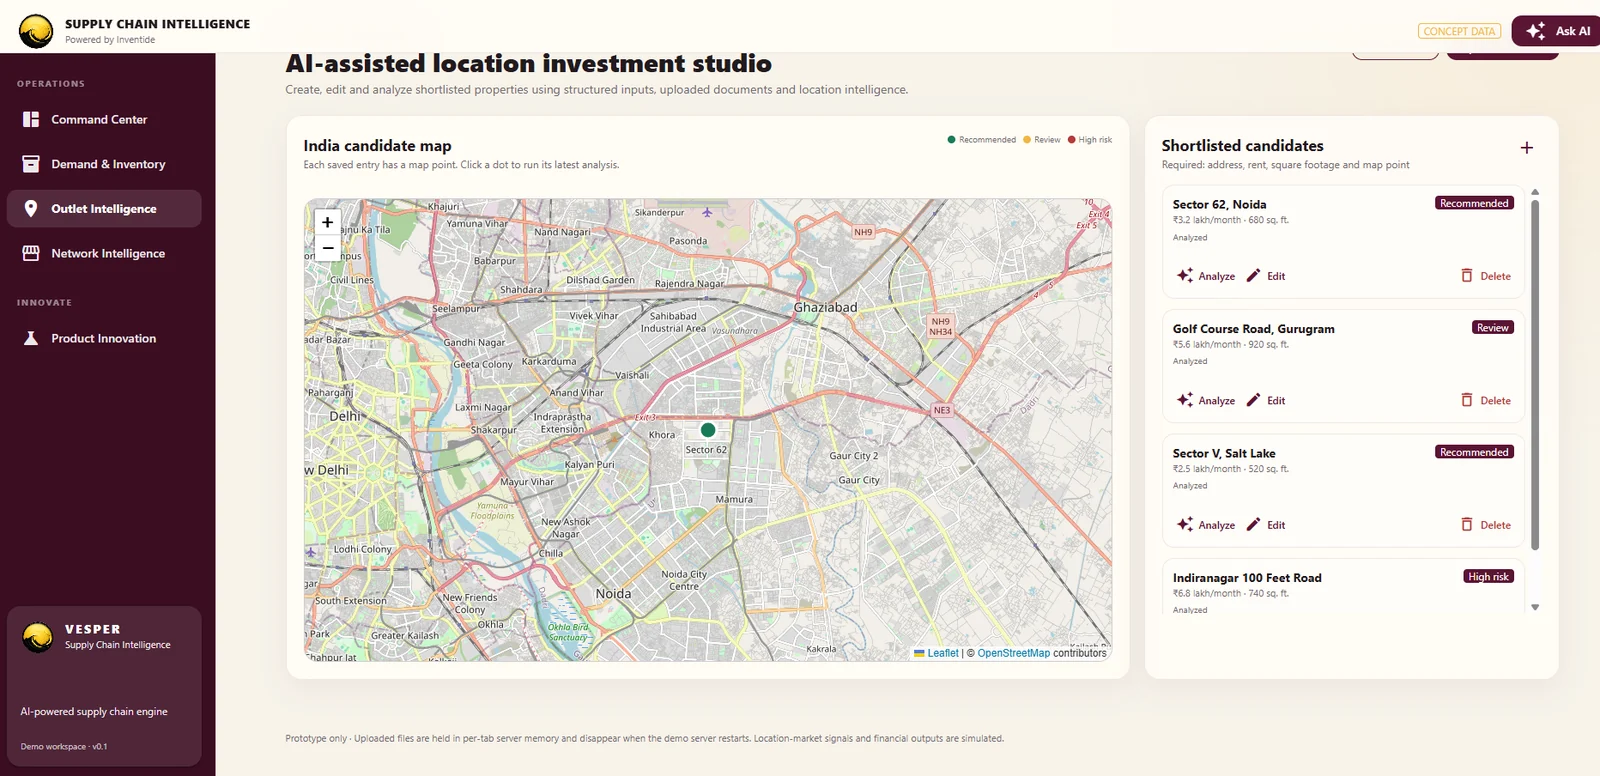
Task: Select the Indiranagar 100 Feet Road title
Action: 1247,578
